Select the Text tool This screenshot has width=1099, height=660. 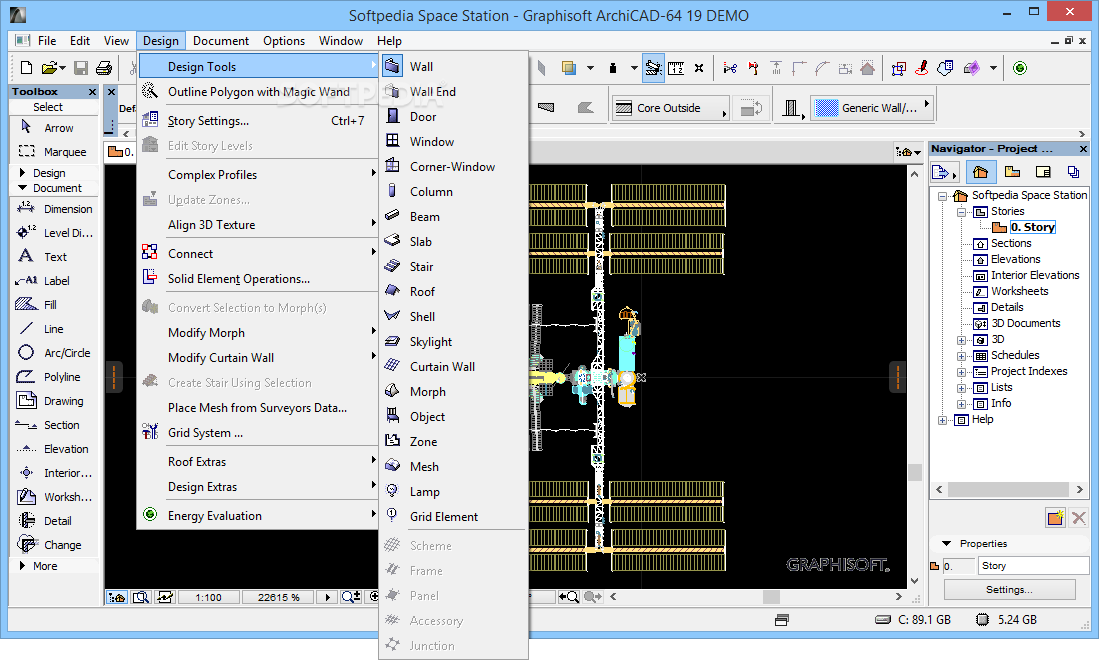(x=53, y=256)
